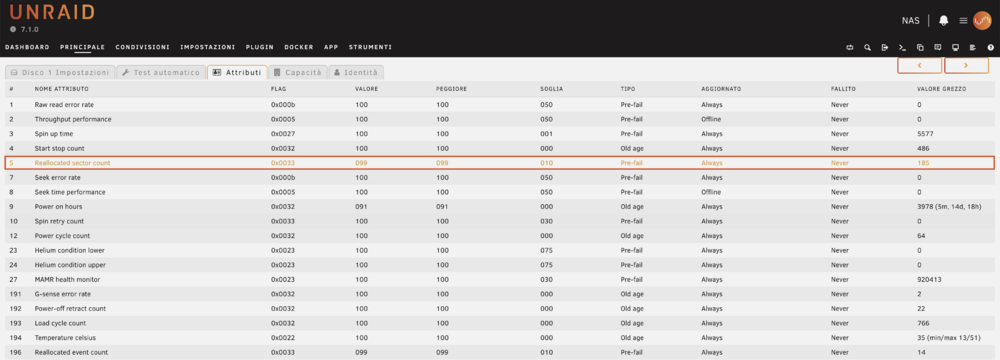Screen dimensions: 1000x360
Task: Click the Spin up time attribute
Action: (55, 134)
